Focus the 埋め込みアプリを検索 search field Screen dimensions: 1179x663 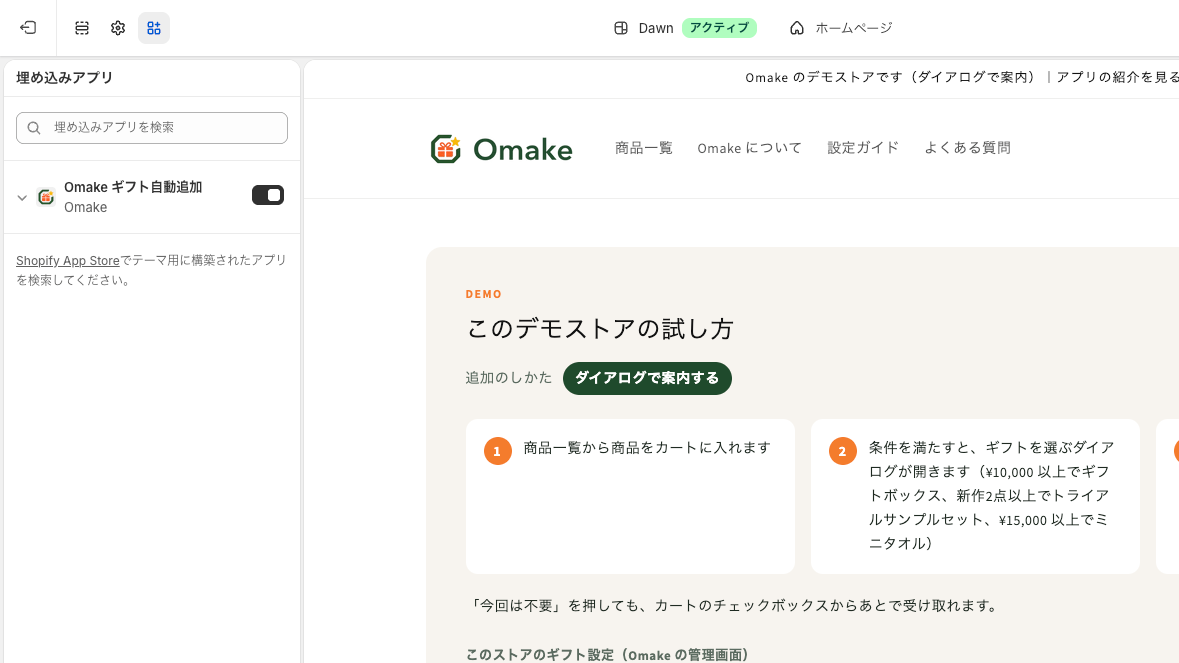pyautogui.click(x=152, y=128)
